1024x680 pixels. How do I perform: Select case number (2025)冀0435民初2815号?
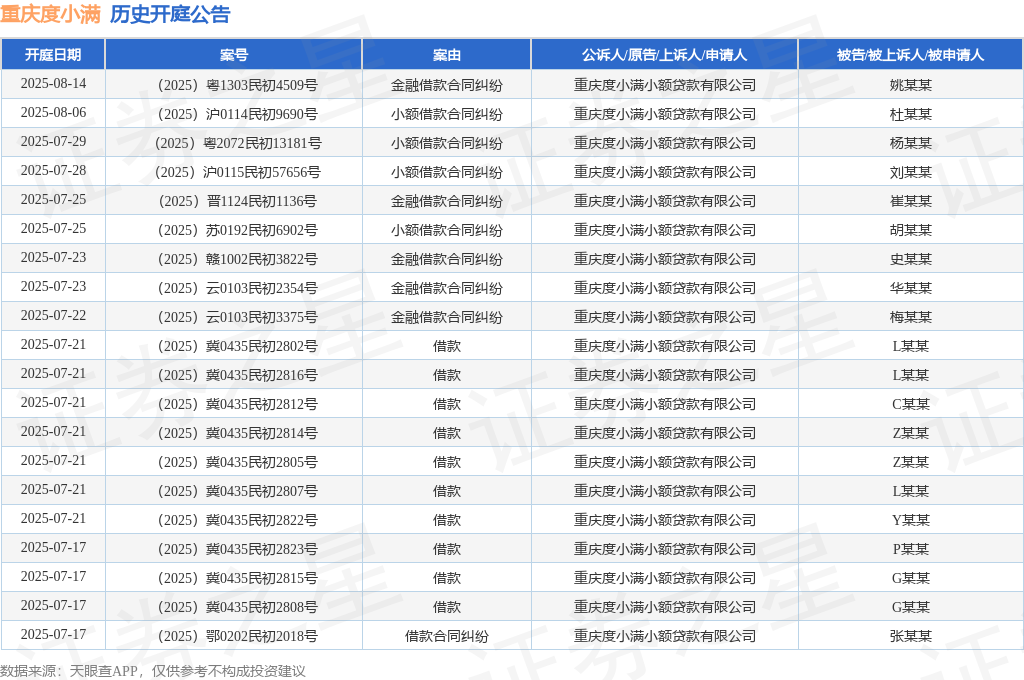coord(237,578)
